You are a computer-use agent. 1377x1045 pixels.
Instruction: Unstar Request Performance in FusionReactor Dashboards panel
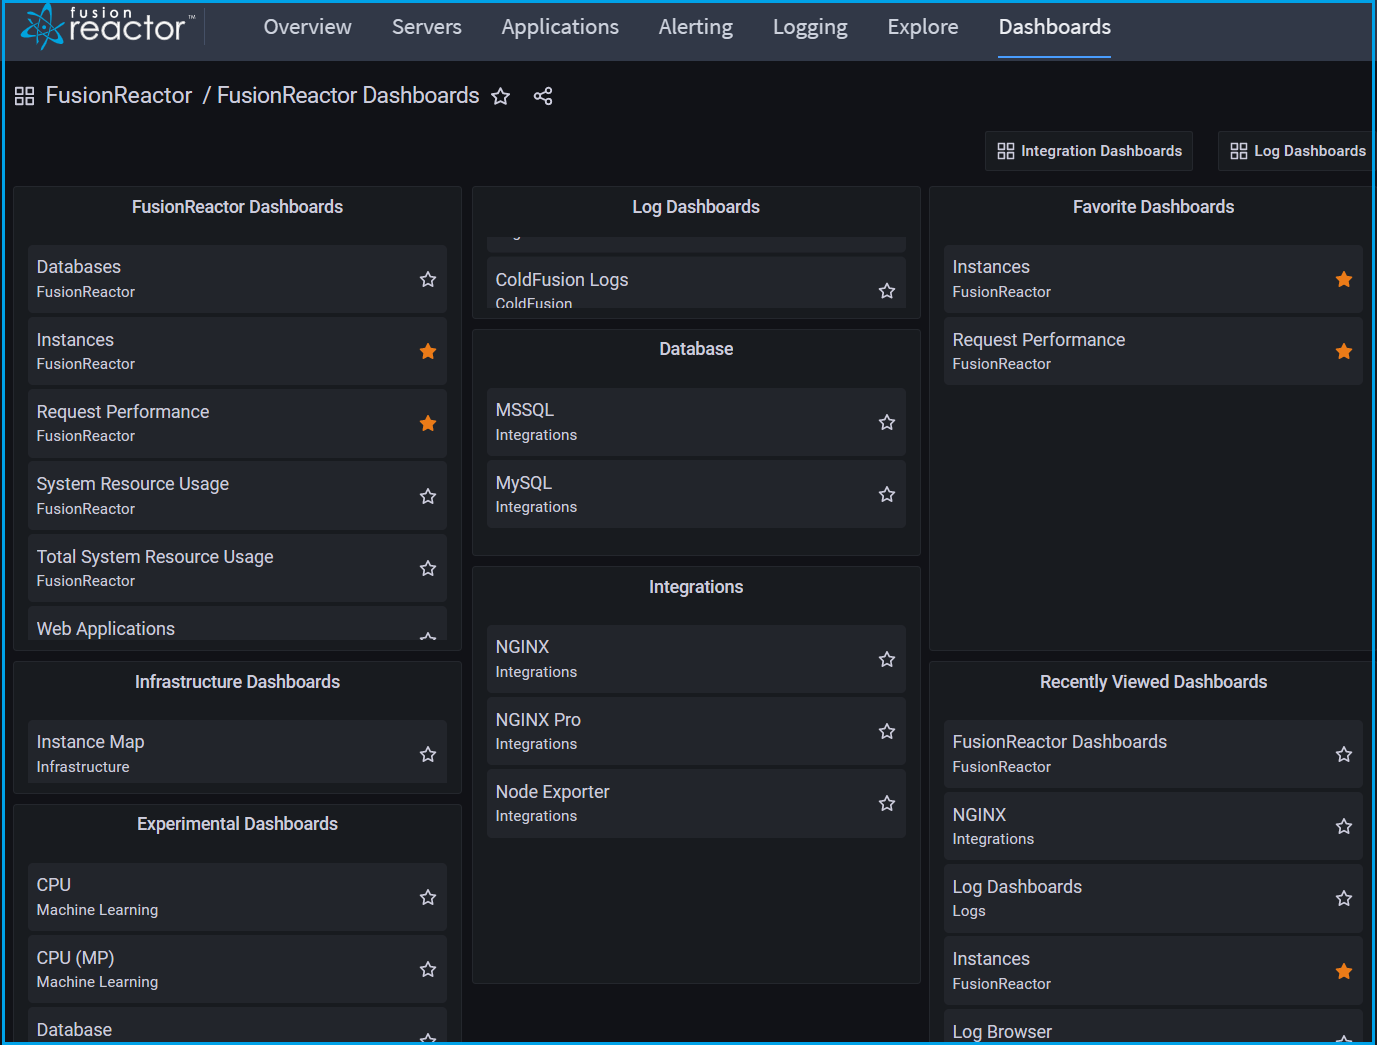pyautogui.click(x=428, y=423)
